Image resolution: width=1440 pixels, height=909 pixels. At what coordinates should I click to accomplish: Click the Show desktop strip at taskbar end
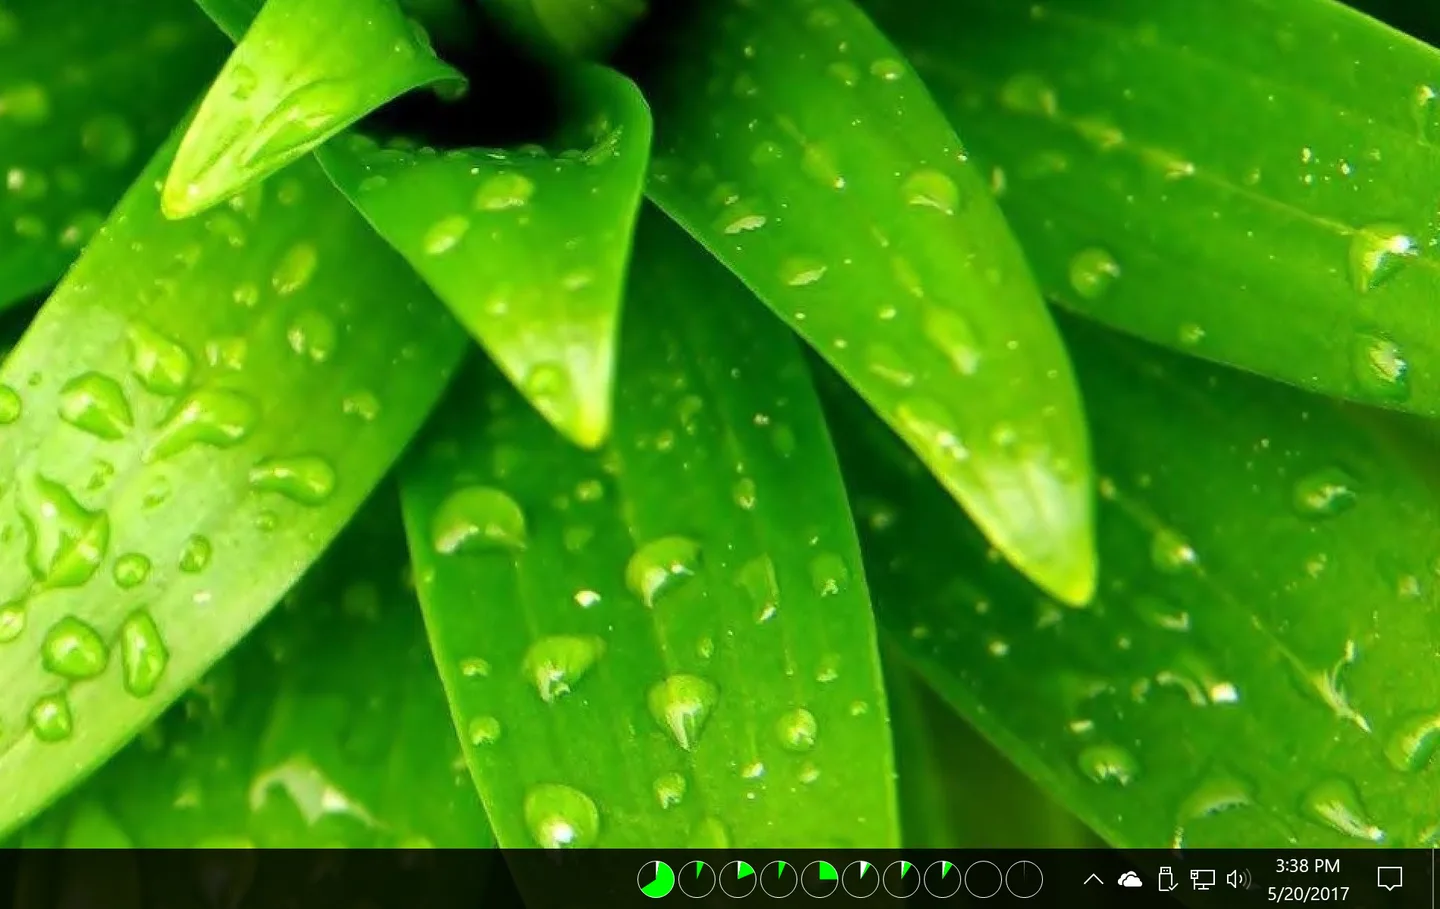1436,879
